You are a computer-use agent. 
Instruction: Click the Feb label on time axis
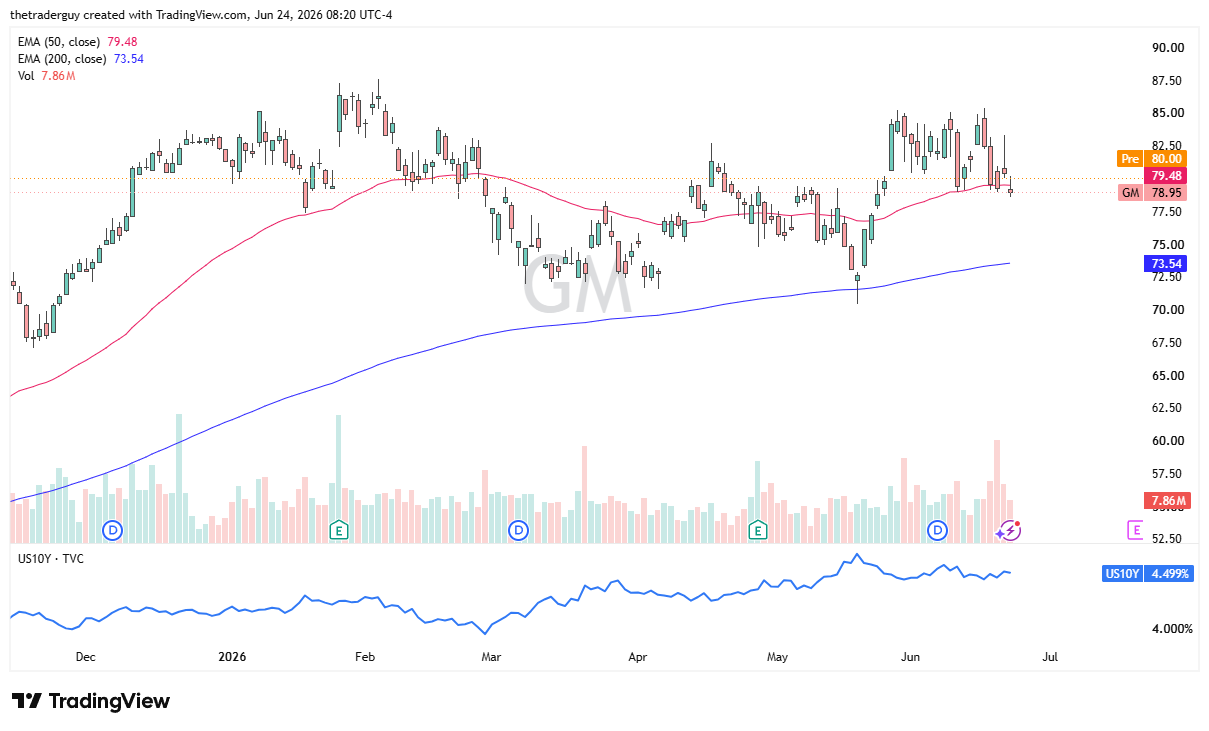tap(364, 657)
